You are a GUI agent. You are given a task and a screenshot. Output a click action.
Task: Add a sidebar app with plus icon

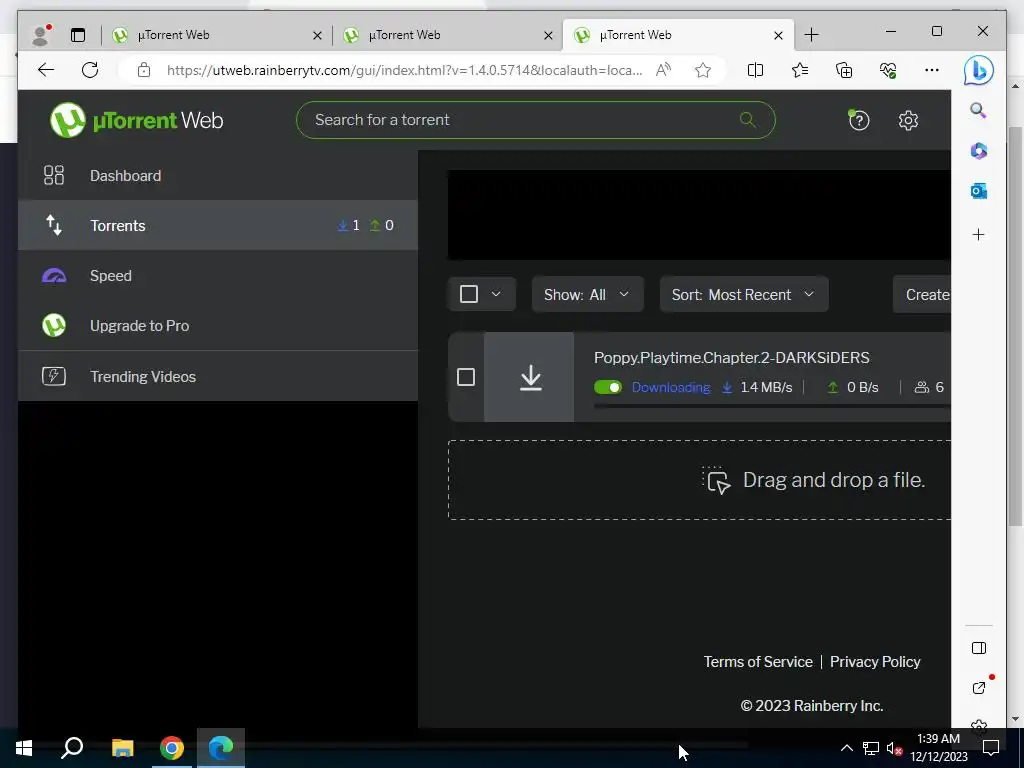(978, 234)
